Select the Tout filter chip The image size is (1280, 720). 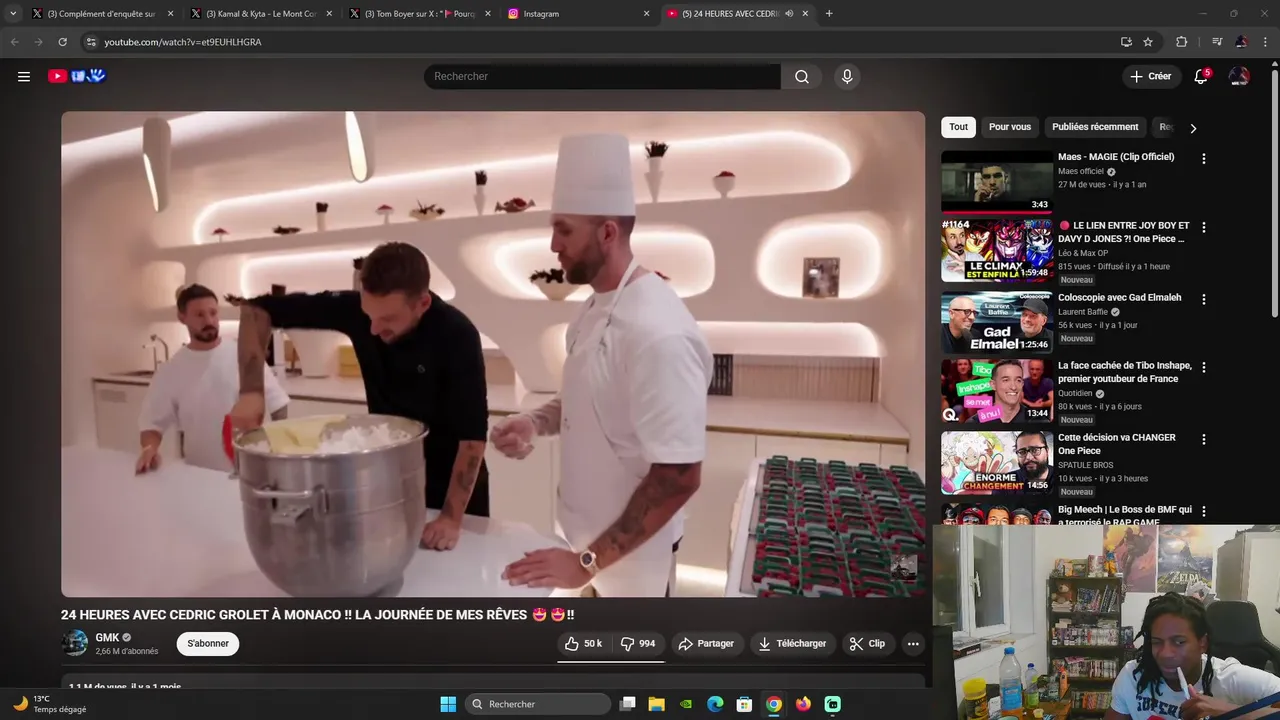tap(958, 127)
